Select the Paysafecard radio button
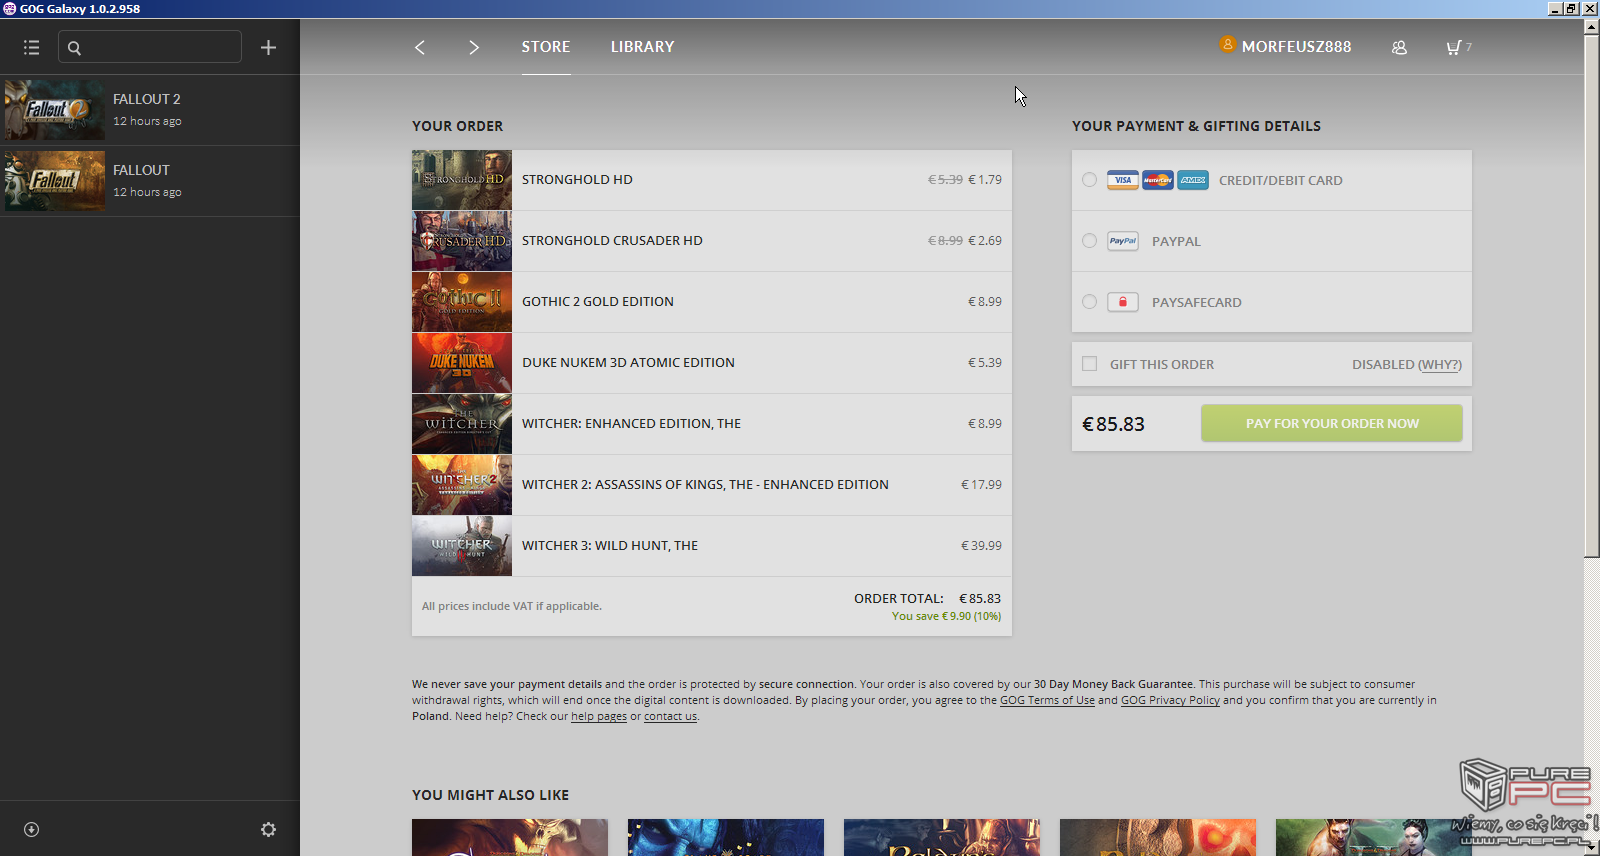Screen dimensions: 1600x856 coord(1089,302)
